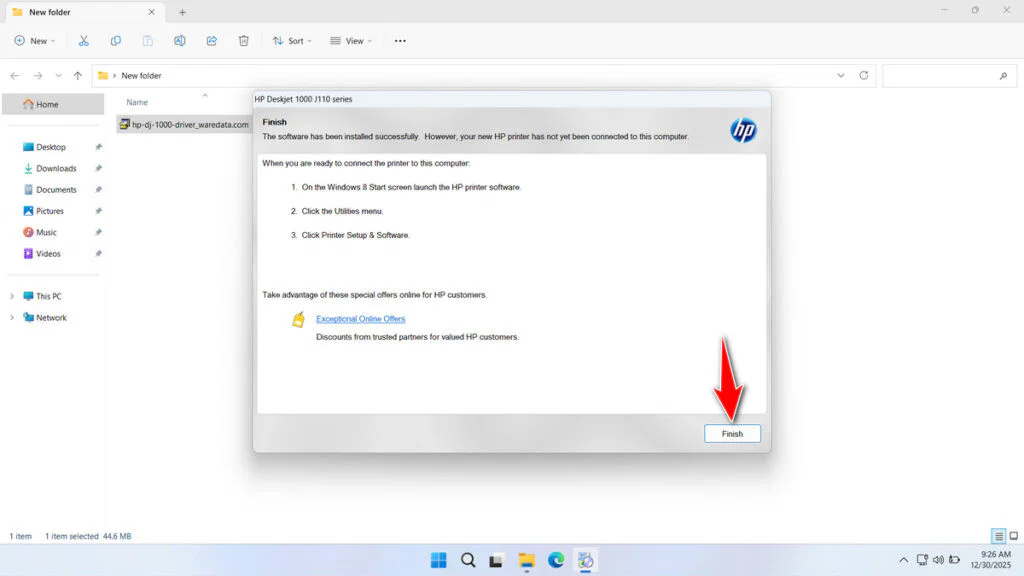Click the offers tag icon beside the link
1024x576 pixels.
point(297,318)
